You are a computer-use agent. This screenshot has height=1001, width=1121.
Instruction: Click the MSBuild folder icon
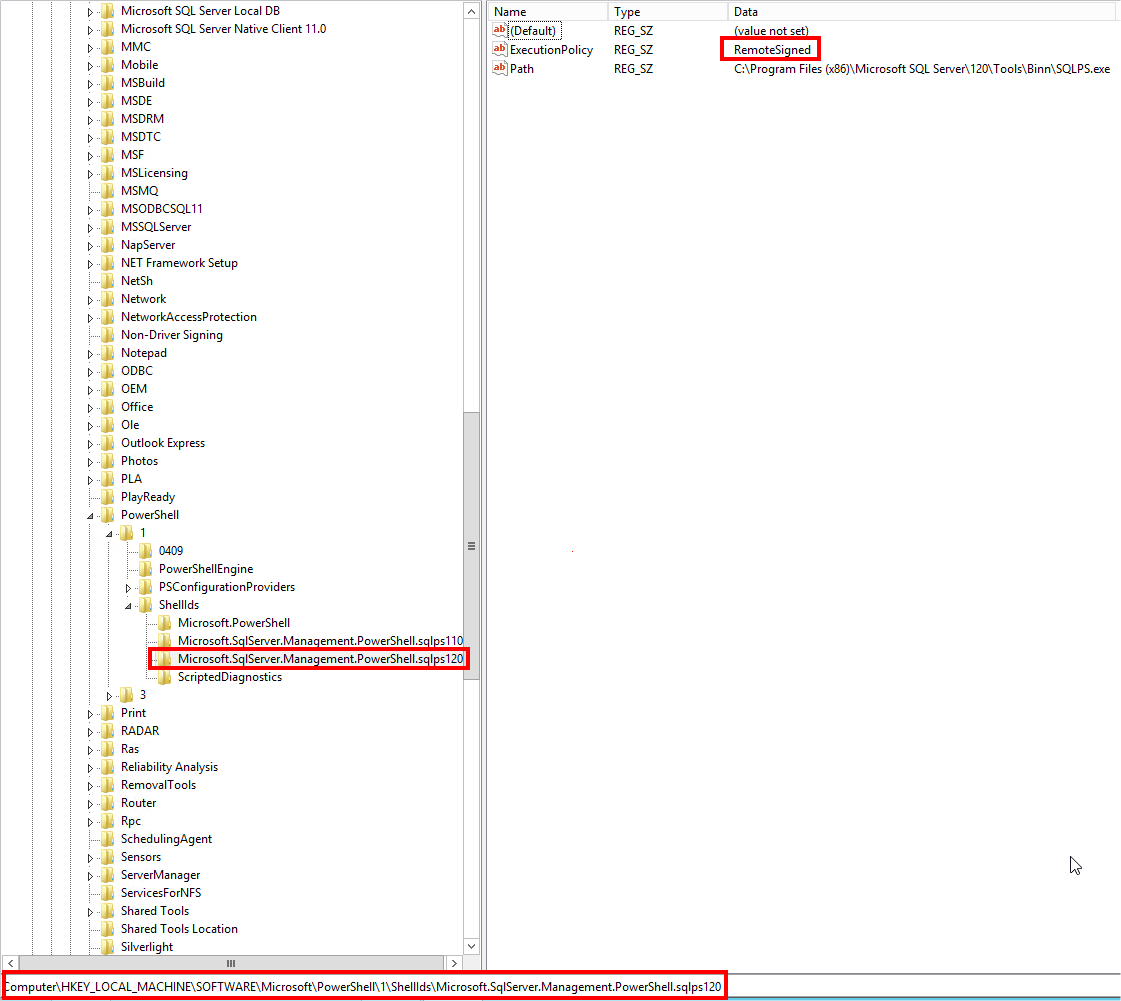coord(108,82)
